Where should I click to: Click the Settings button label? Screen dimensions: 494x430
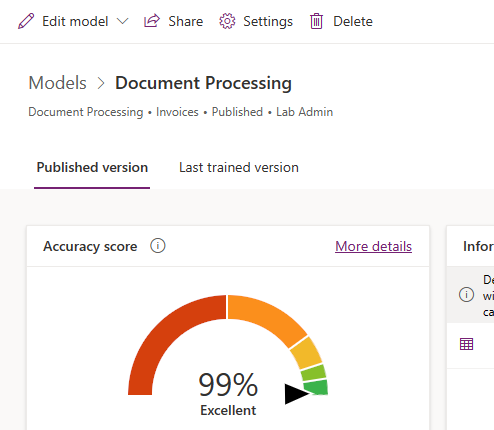pos(268,21)
